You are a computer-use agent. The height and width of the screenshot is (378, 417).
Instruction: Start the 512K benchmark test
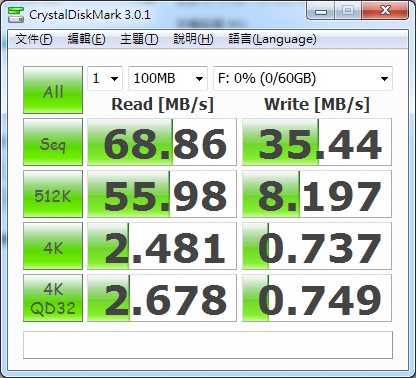[x=53, y=194]
